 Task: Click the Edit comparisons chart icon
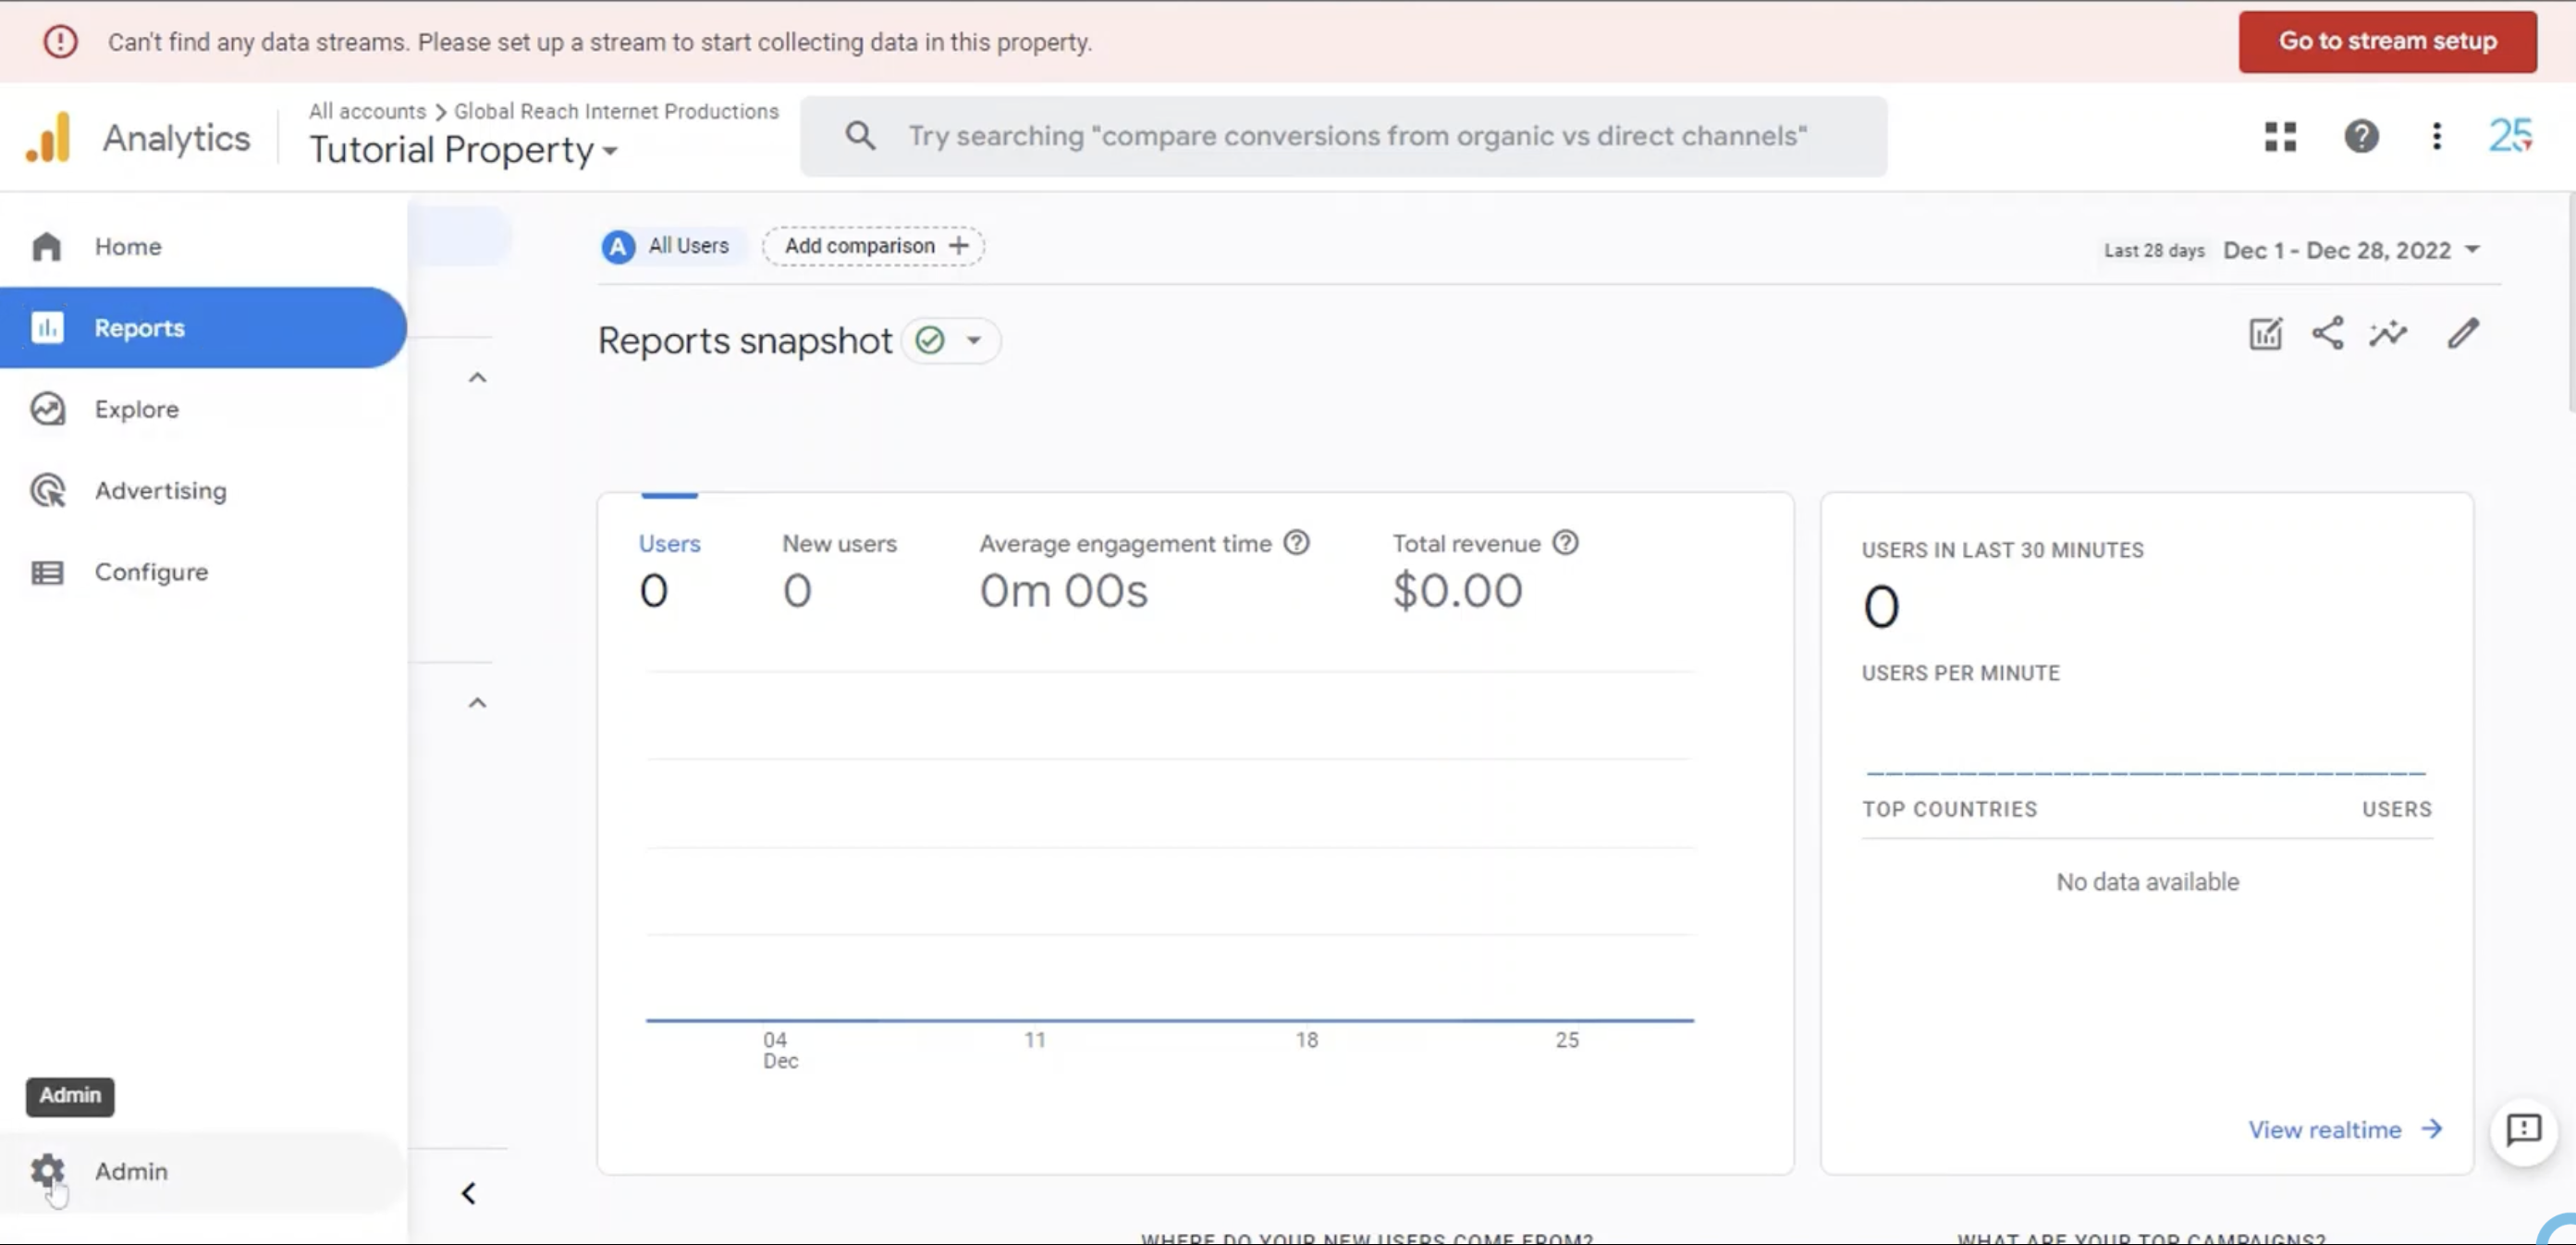coord(2265,333)
